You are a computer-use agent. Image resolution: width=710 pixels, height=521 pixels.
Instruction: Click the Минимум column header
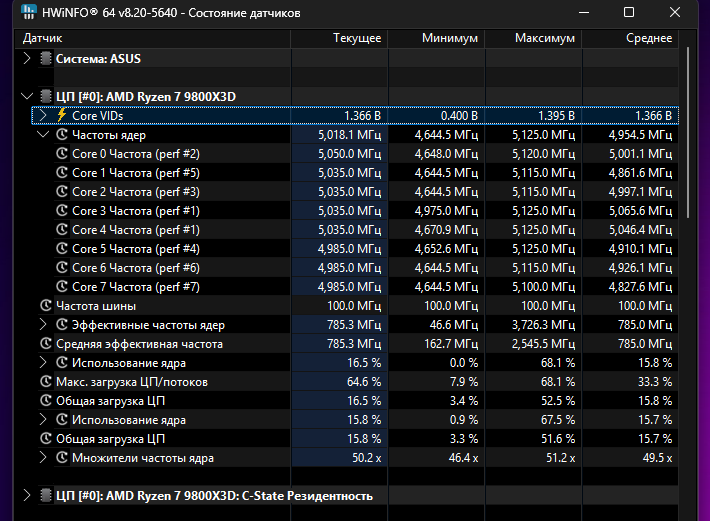click(x=436, y=38)
